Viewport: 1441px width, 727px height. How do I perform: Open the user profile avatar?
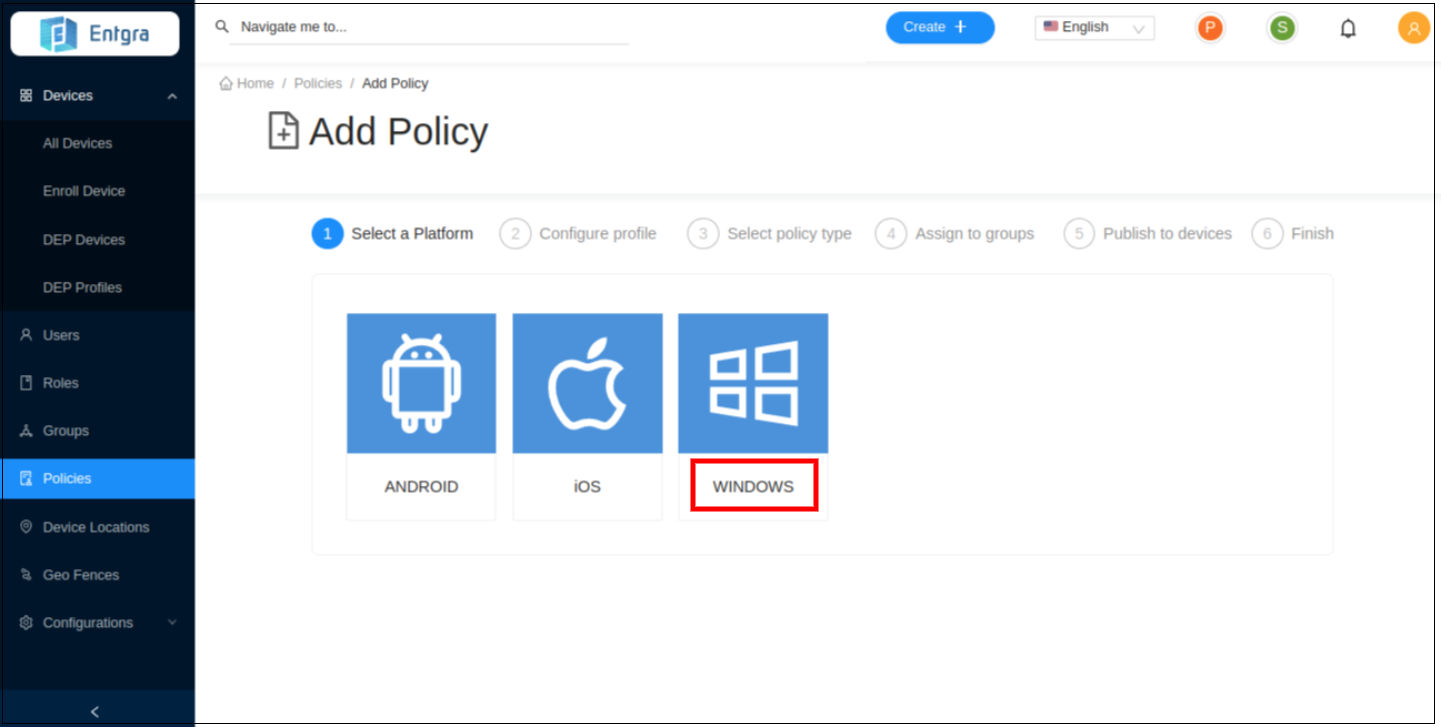(x=1414, y=28)
